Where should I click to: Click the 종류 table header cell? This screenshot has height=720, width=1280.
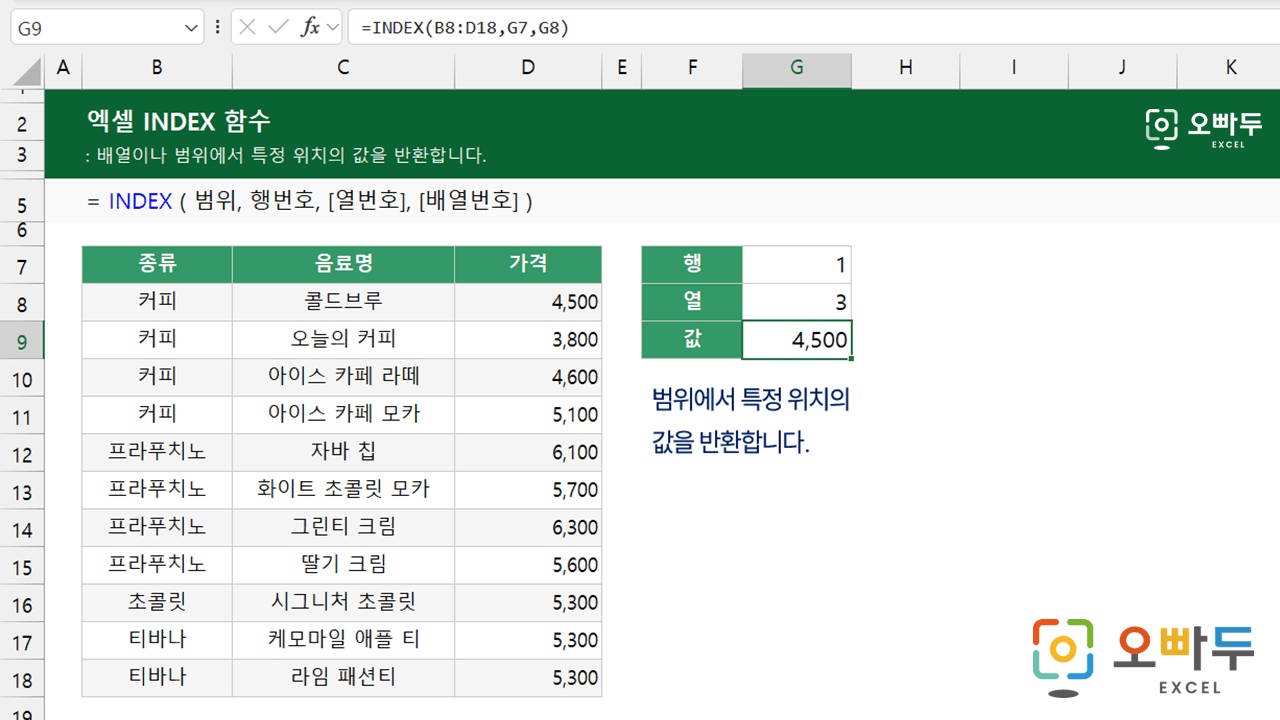[157, 264]
